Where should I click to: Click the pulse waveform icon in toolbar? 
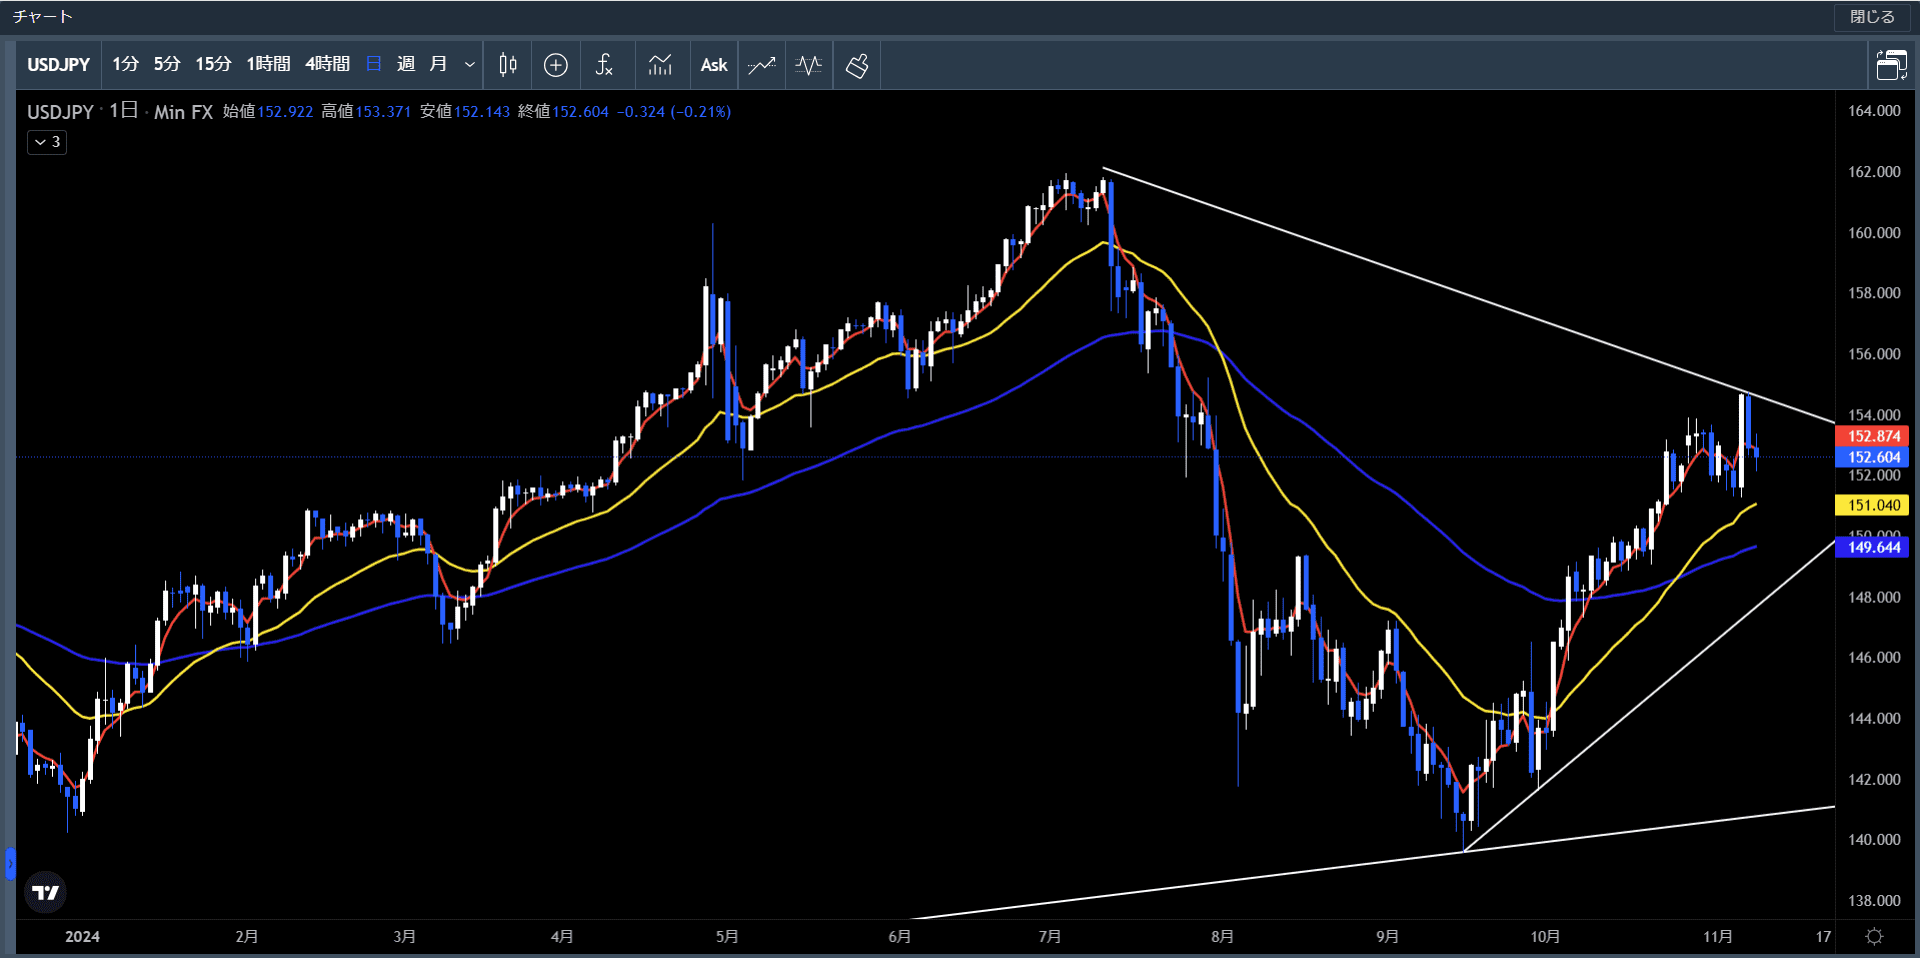[809, 65]
